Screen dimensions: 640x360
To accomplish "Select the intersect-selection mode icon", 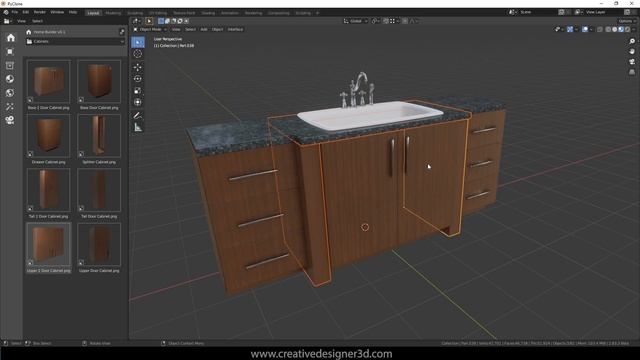I will 186,21.
